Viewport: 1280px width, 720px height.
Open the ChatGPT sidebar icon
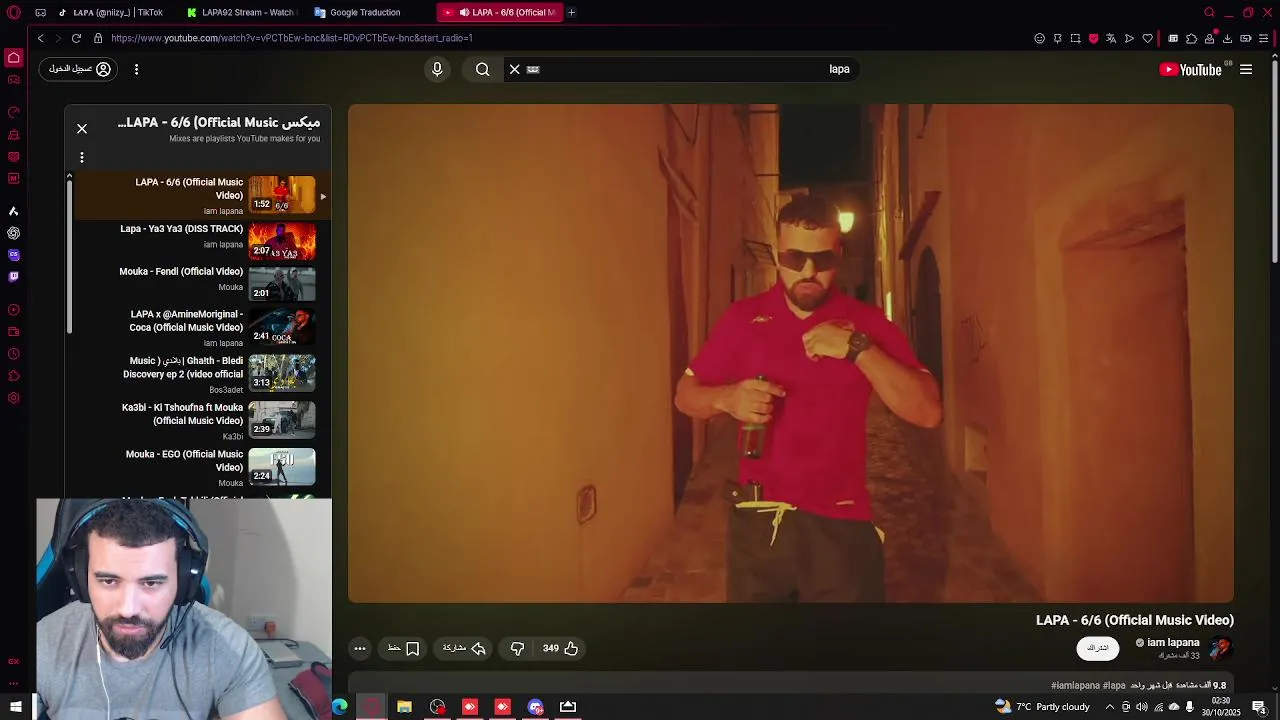click(13, 233)
